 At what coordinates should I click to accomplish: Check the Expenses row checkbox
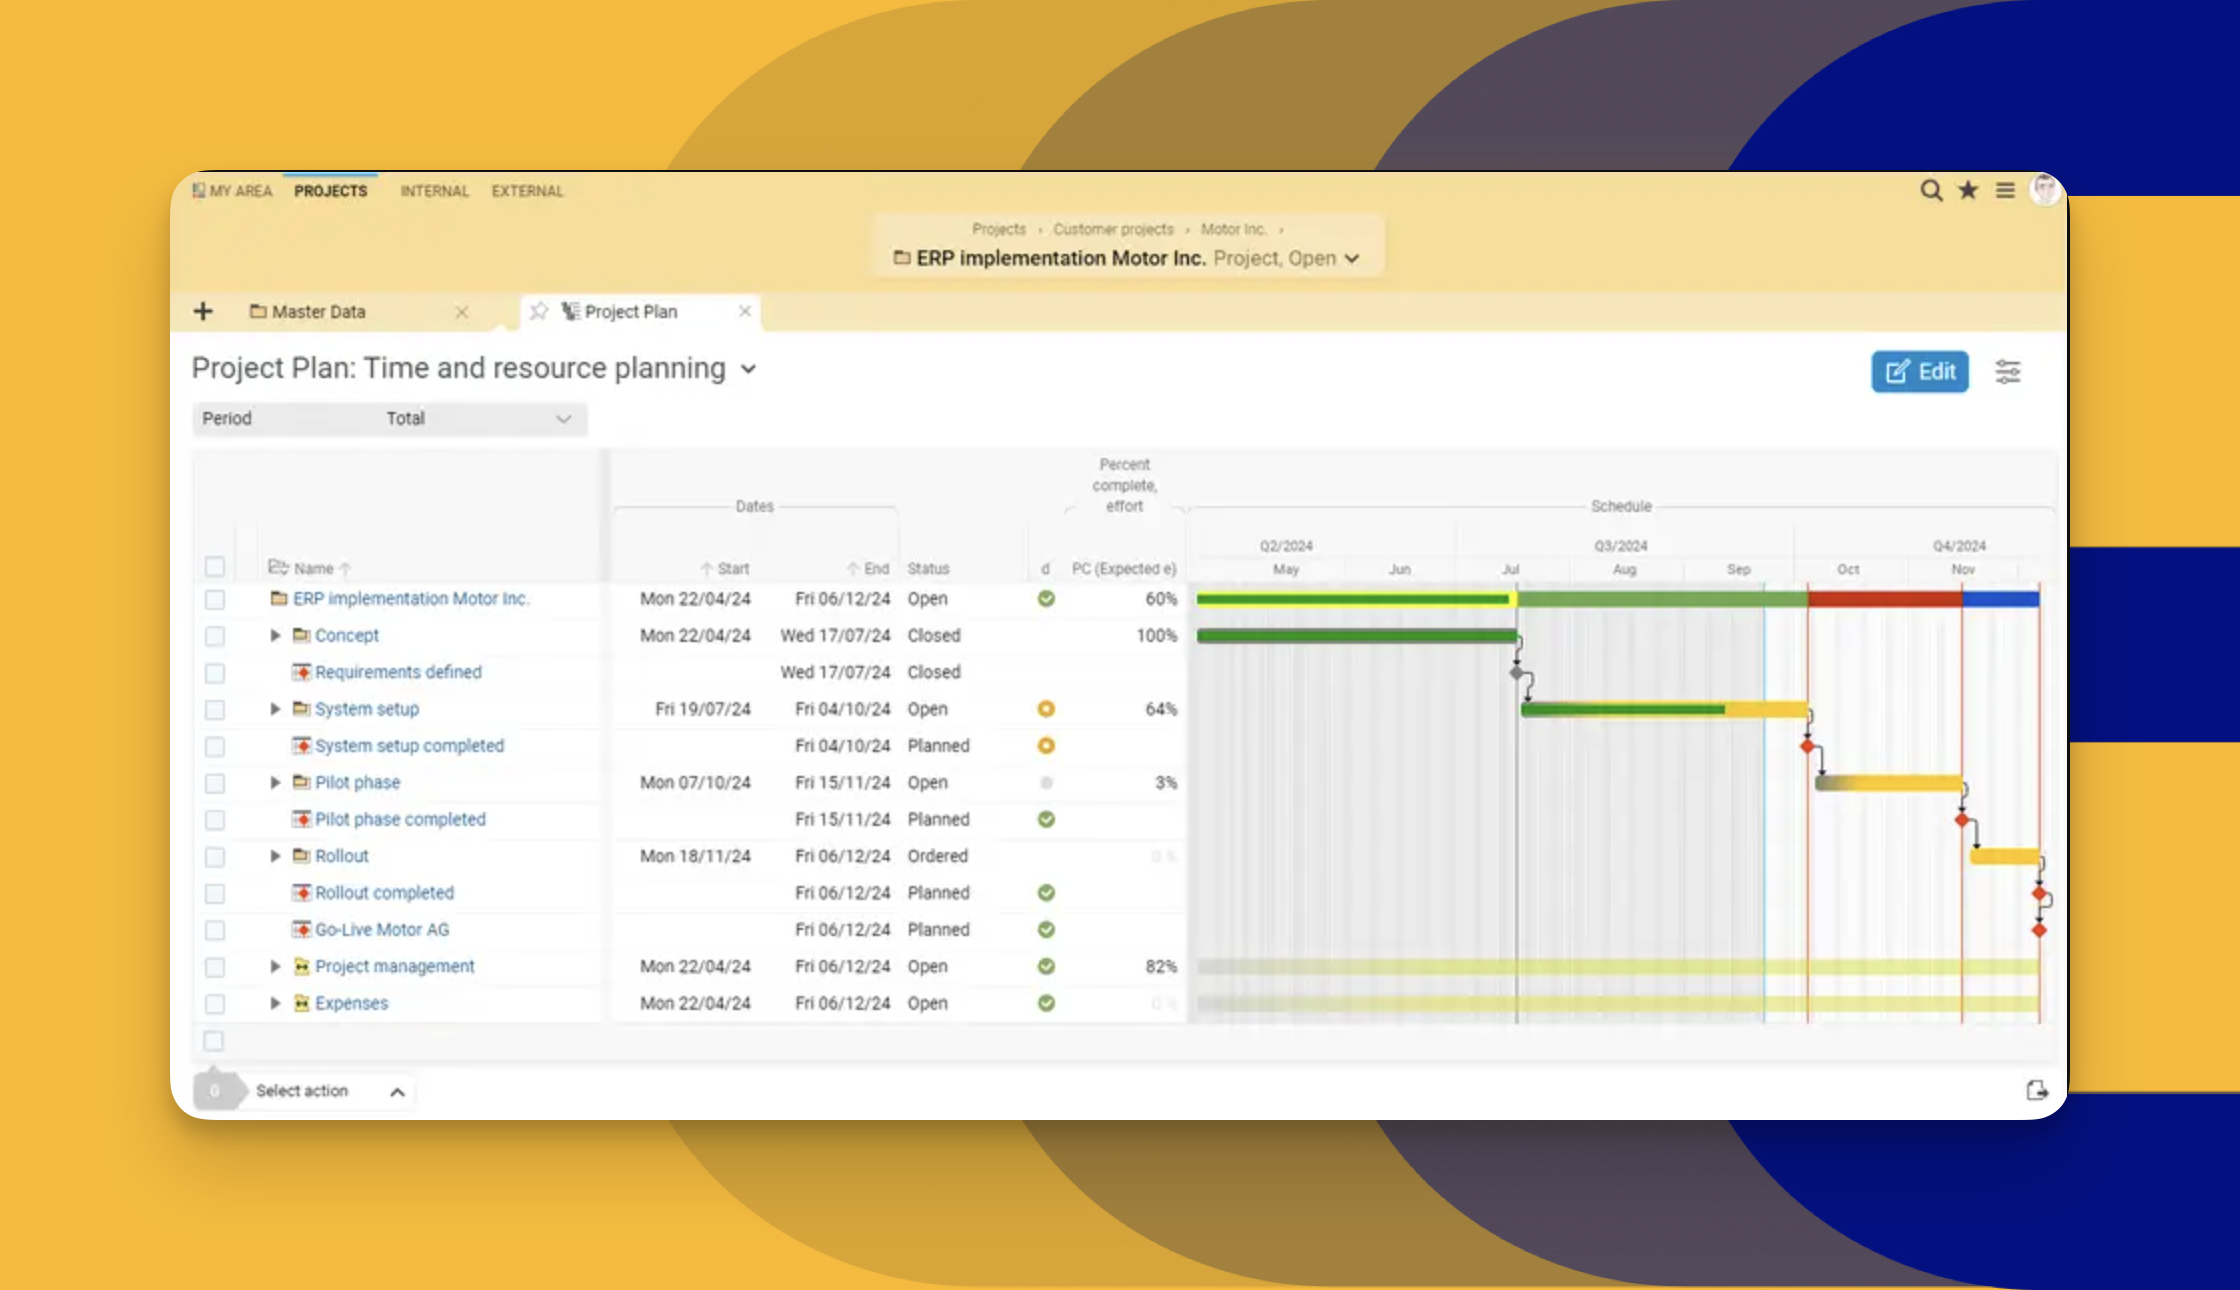215,1004
